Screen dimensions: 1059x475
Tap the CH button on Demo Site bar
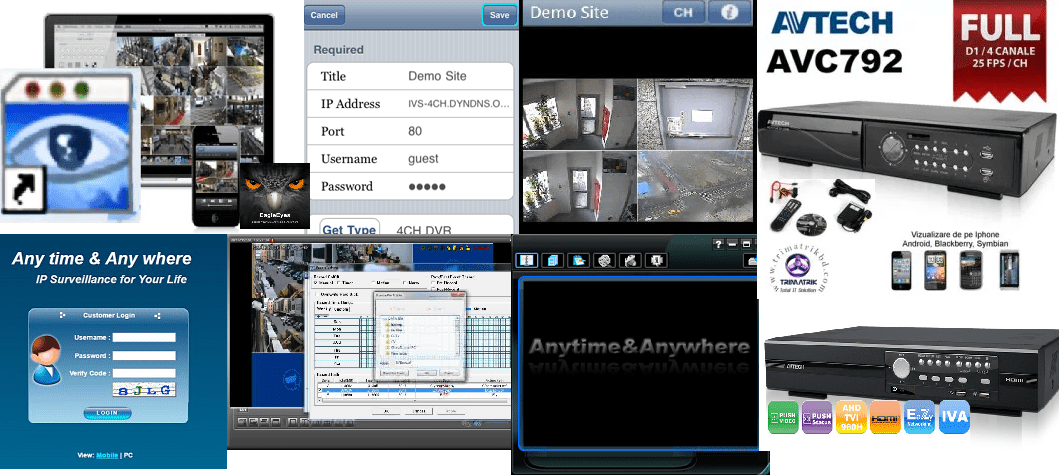[683, 12]
